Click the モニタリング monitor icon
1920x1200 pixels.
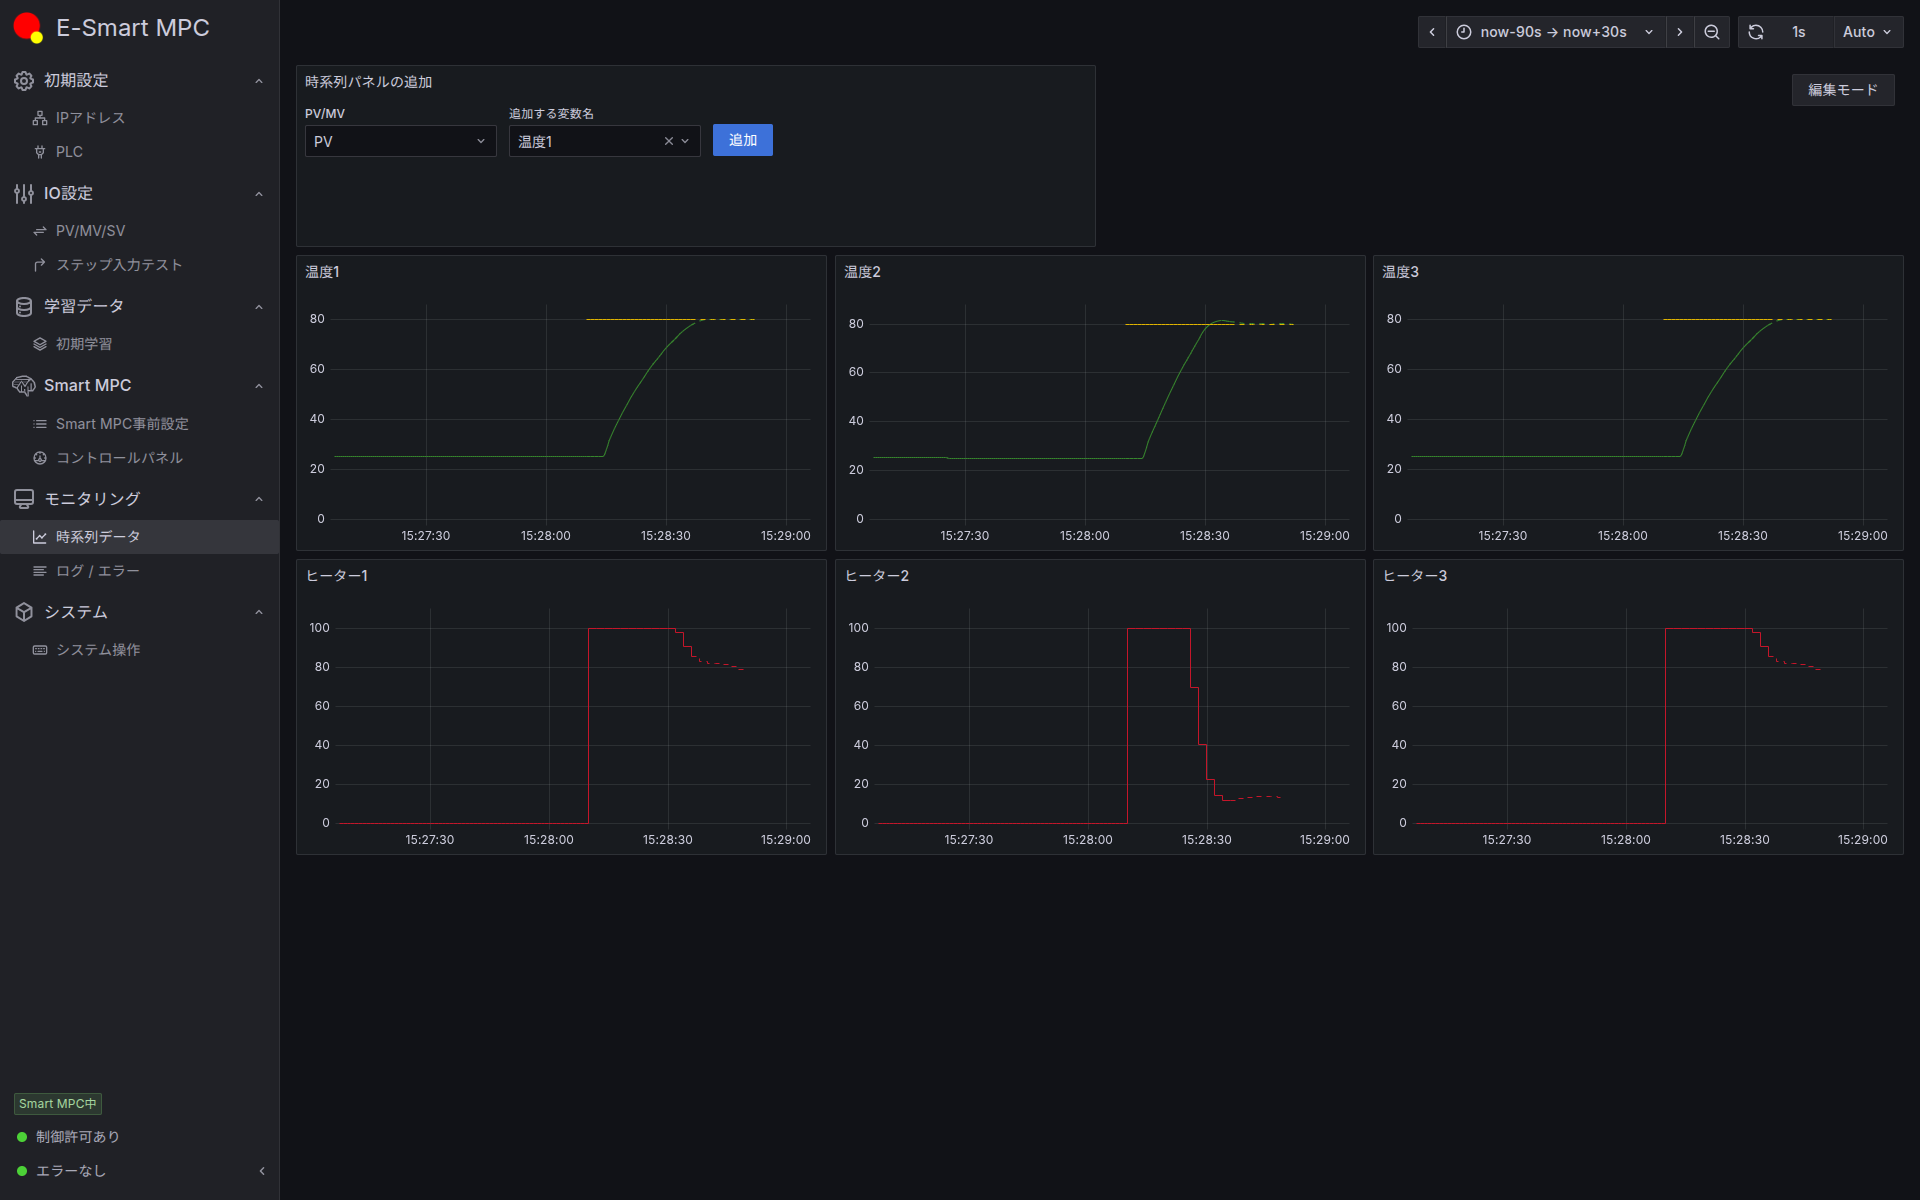click(24, 499)
